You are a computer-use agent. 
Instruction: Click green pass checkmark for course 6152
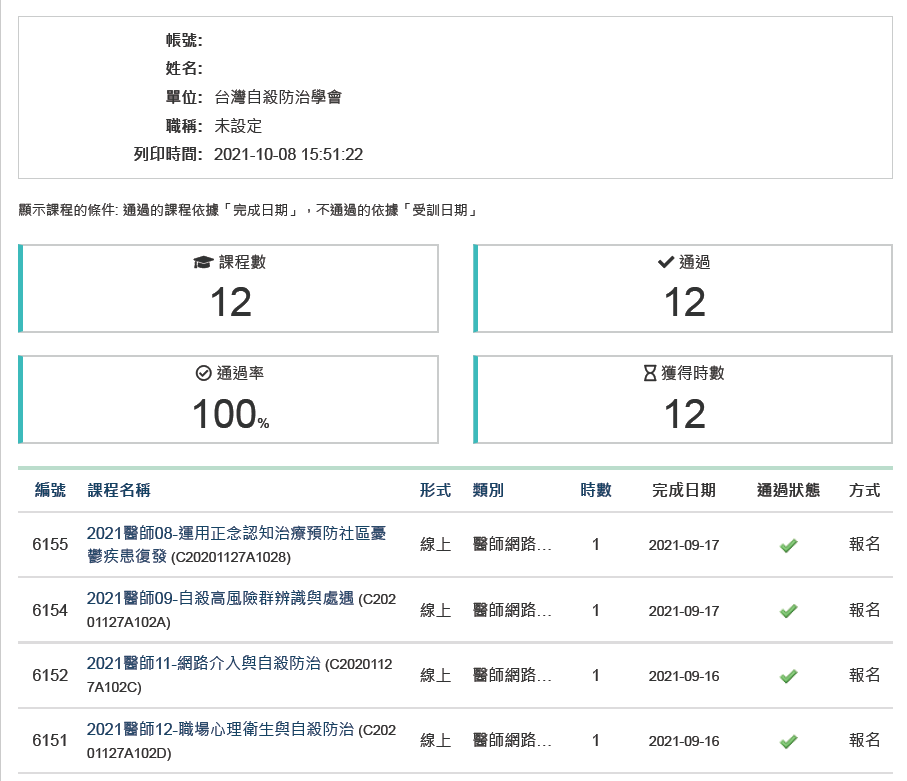click(x=788, y=676)
